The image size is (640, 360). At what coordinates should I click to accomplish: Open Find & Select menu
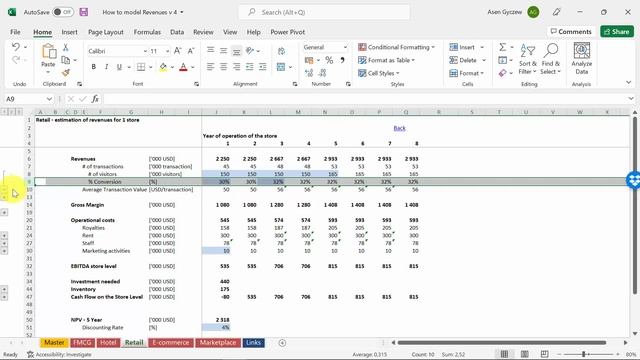pyautogui.click(x=551, y=59)
